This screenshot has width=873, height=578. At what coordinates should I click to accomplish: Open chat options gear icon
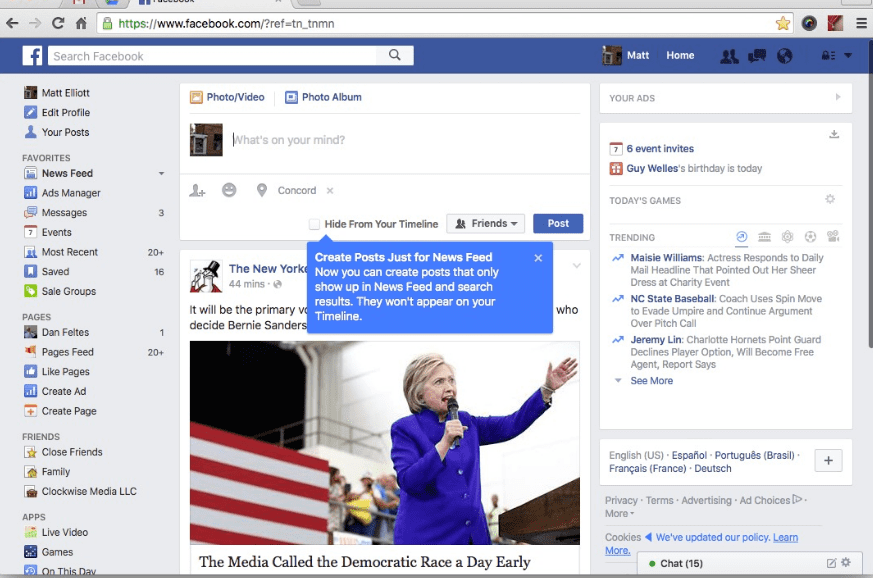[846, 563]
